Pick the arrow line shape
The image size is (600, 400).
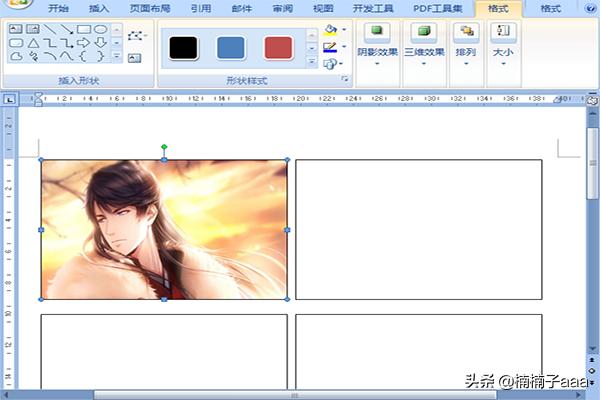point(67,29)
